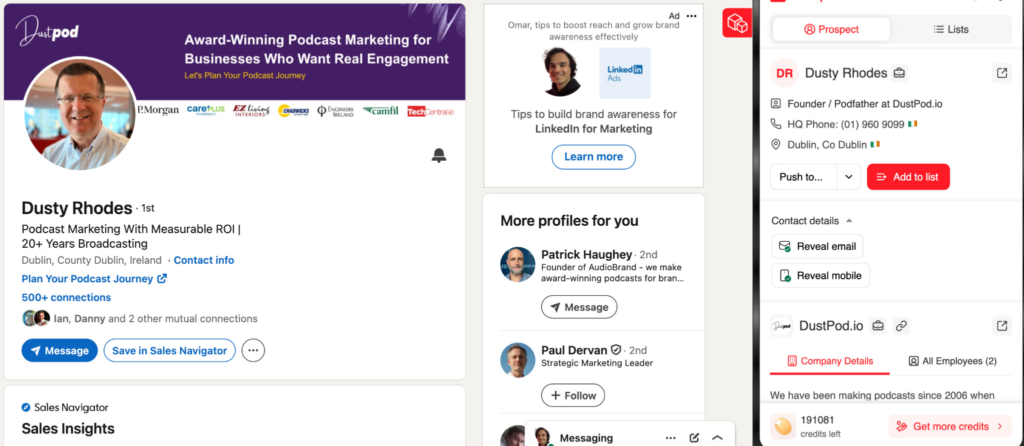Click the Messaging bar title
The height and width of the screenshot is (446, 1024).
(586, 438)
